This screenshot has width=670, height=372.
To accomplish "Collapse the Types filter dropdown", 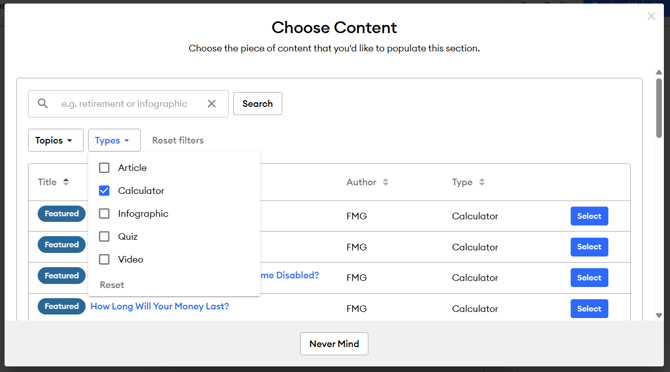I will [x=114, y=140].
